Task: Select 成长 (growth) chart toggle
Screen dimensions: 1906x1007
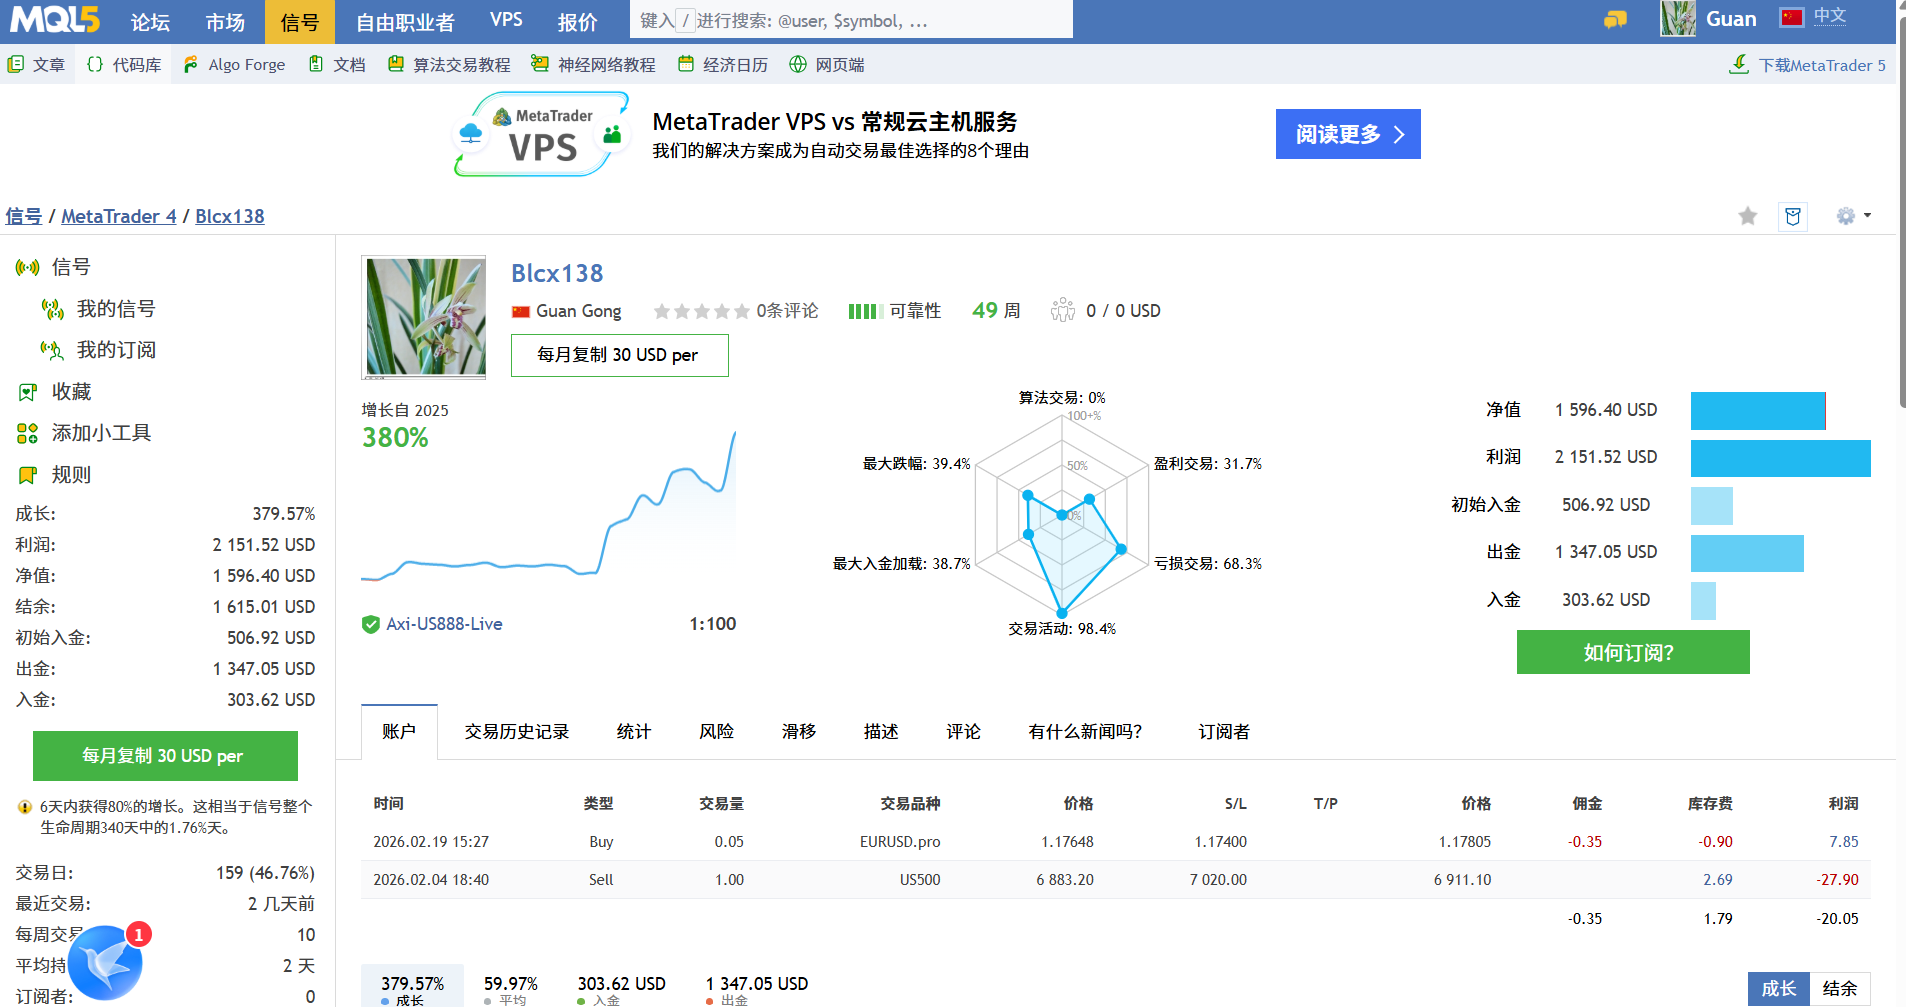Action: click(1778, 988)
